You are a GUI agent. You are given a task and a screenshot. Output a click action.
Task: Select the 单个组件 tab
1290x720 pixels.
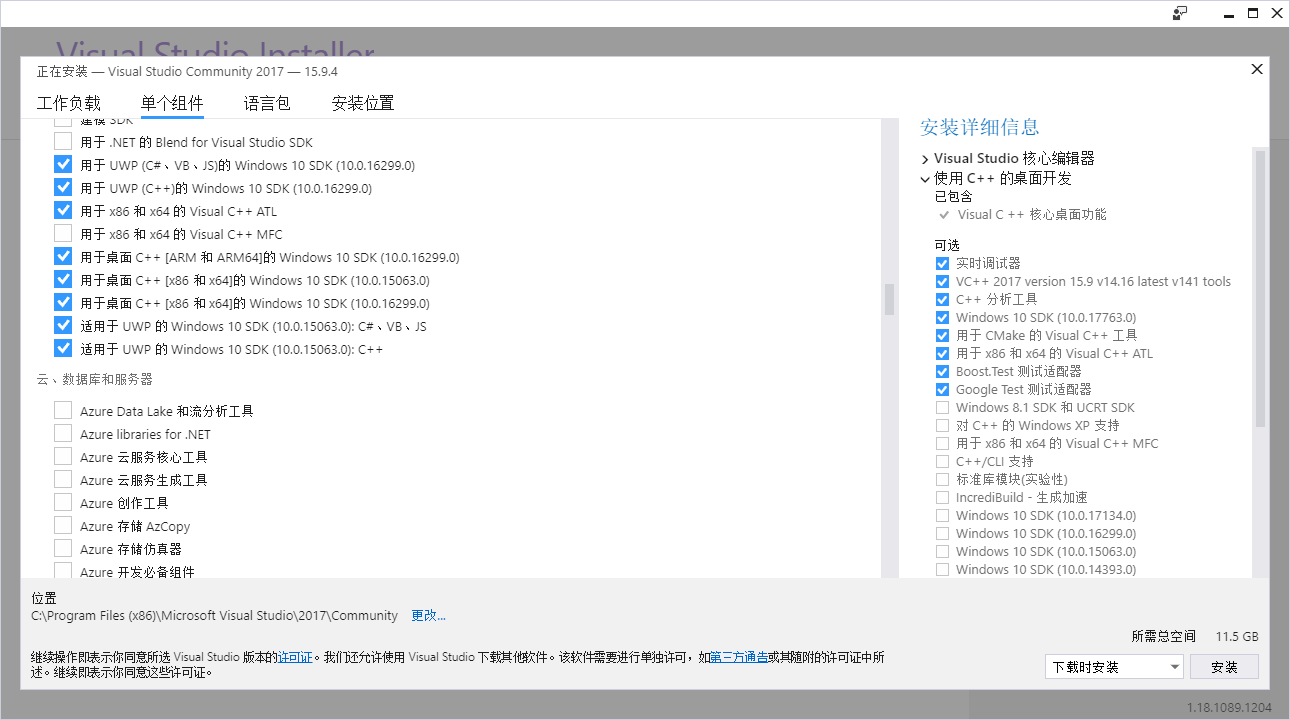coord(172,103)
